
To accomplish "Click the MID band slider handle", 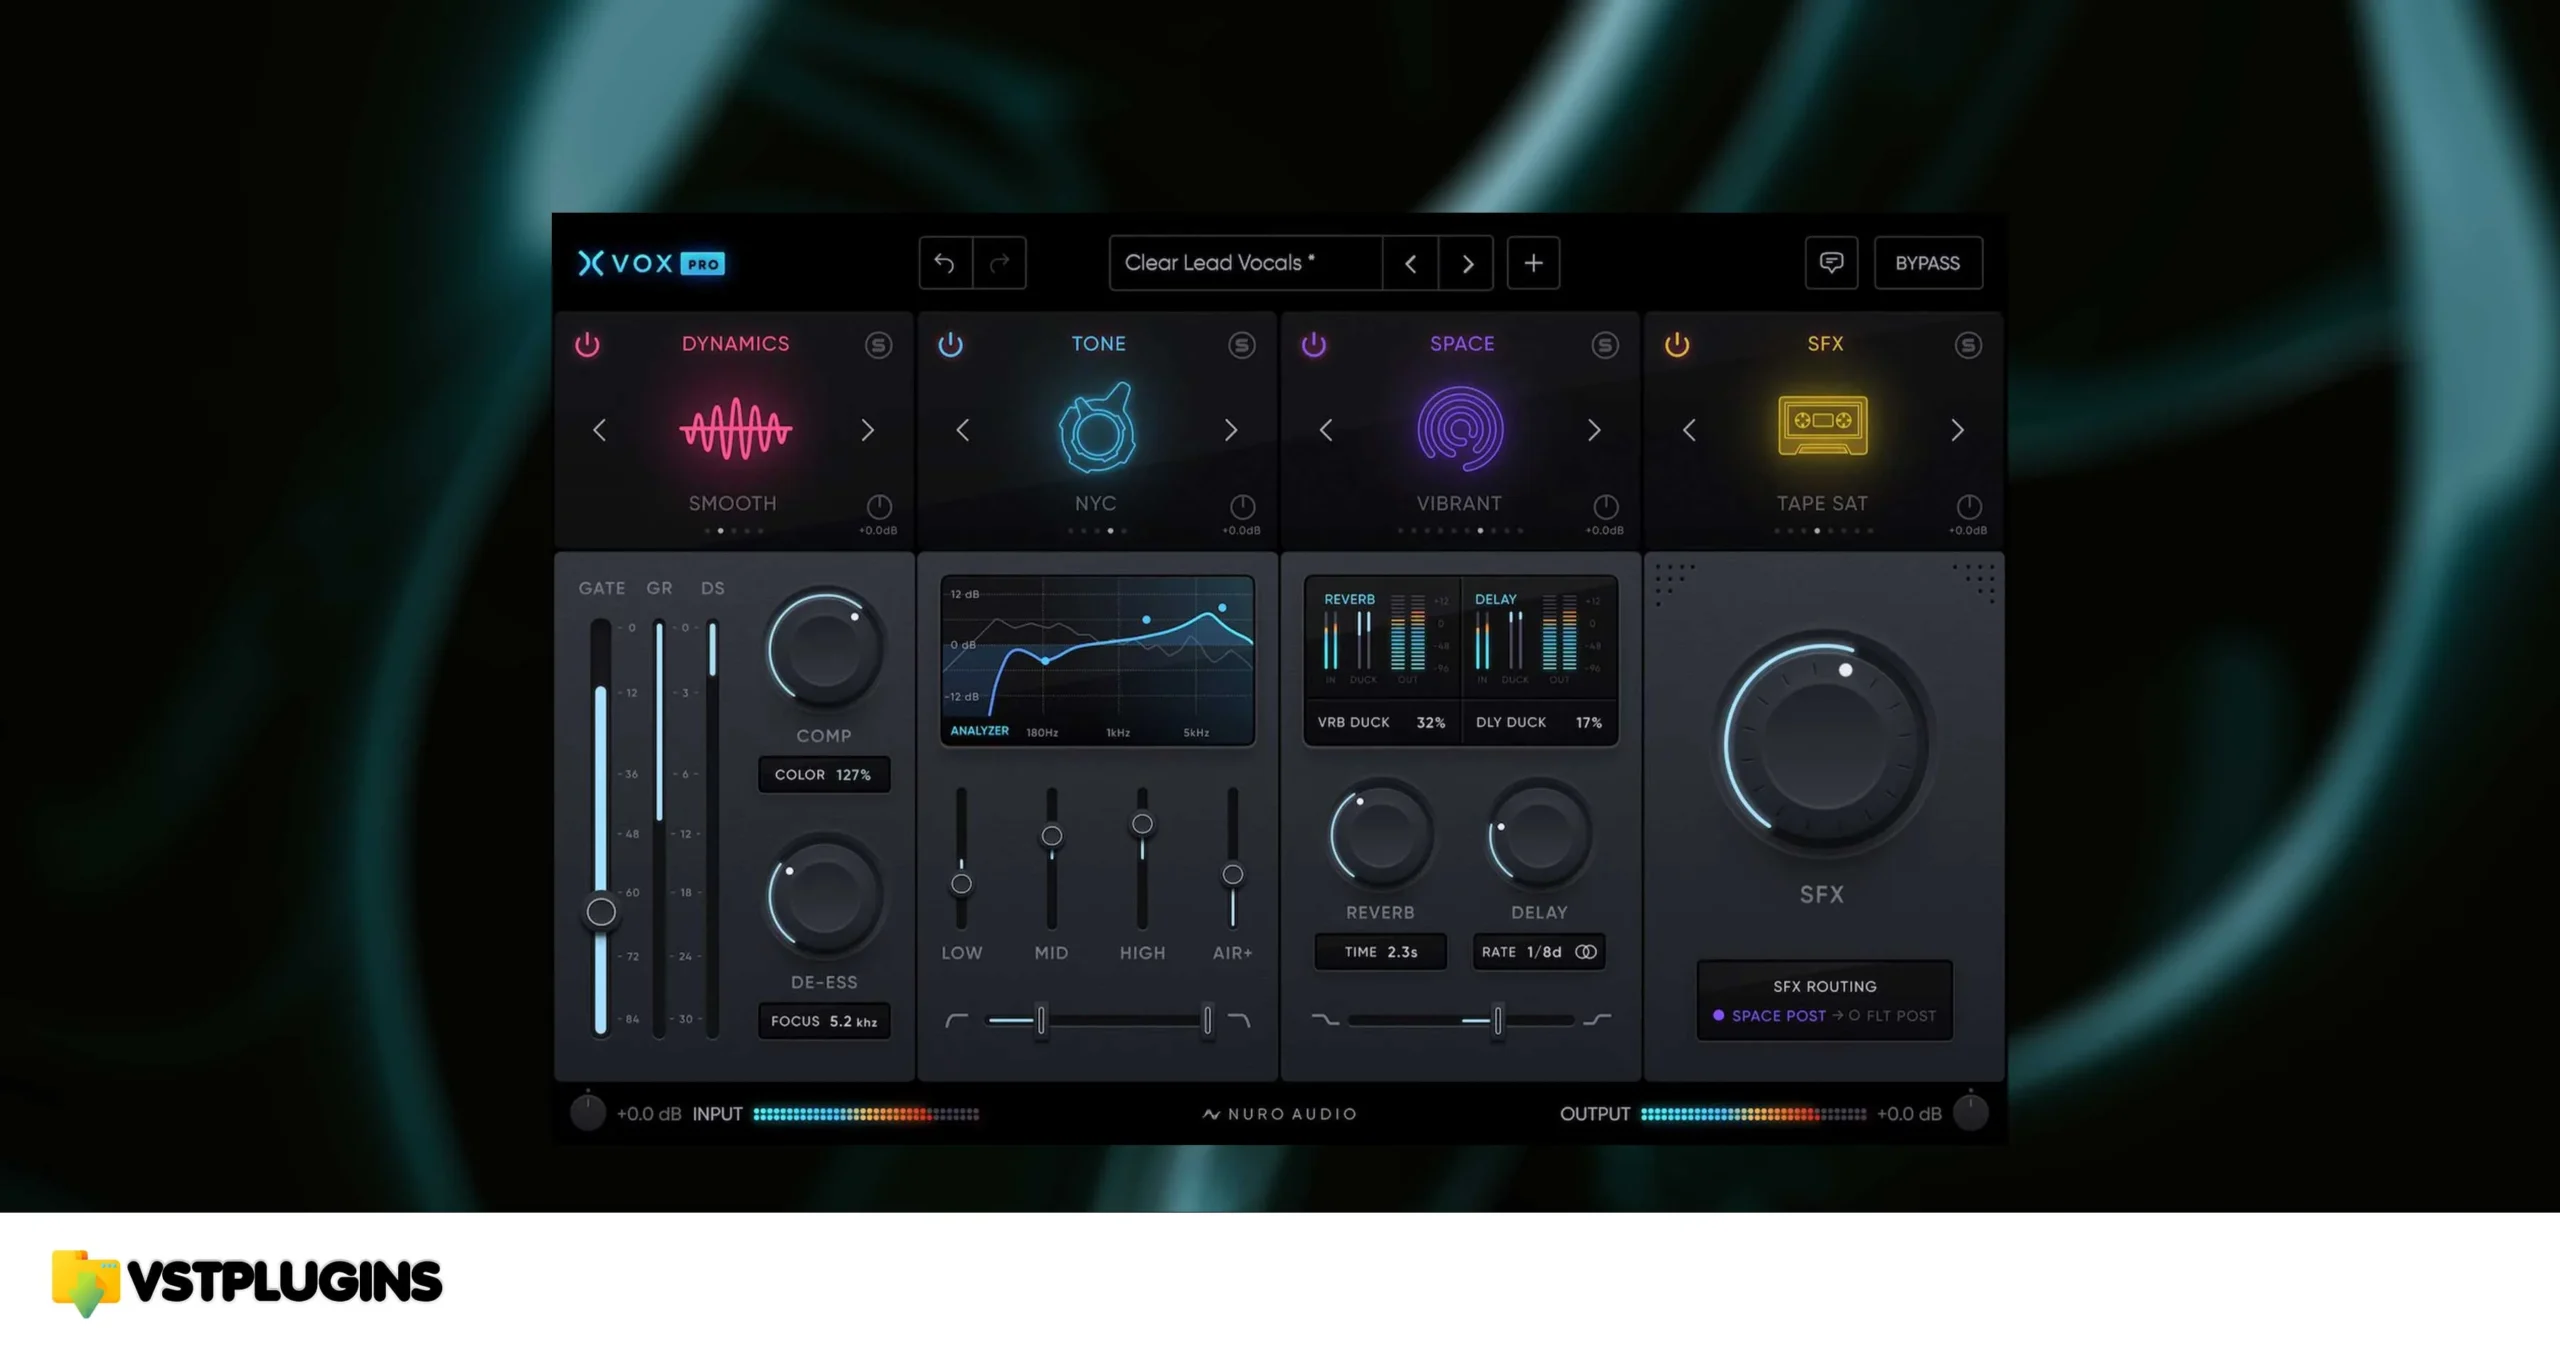I will click(x=1051, y=836).
